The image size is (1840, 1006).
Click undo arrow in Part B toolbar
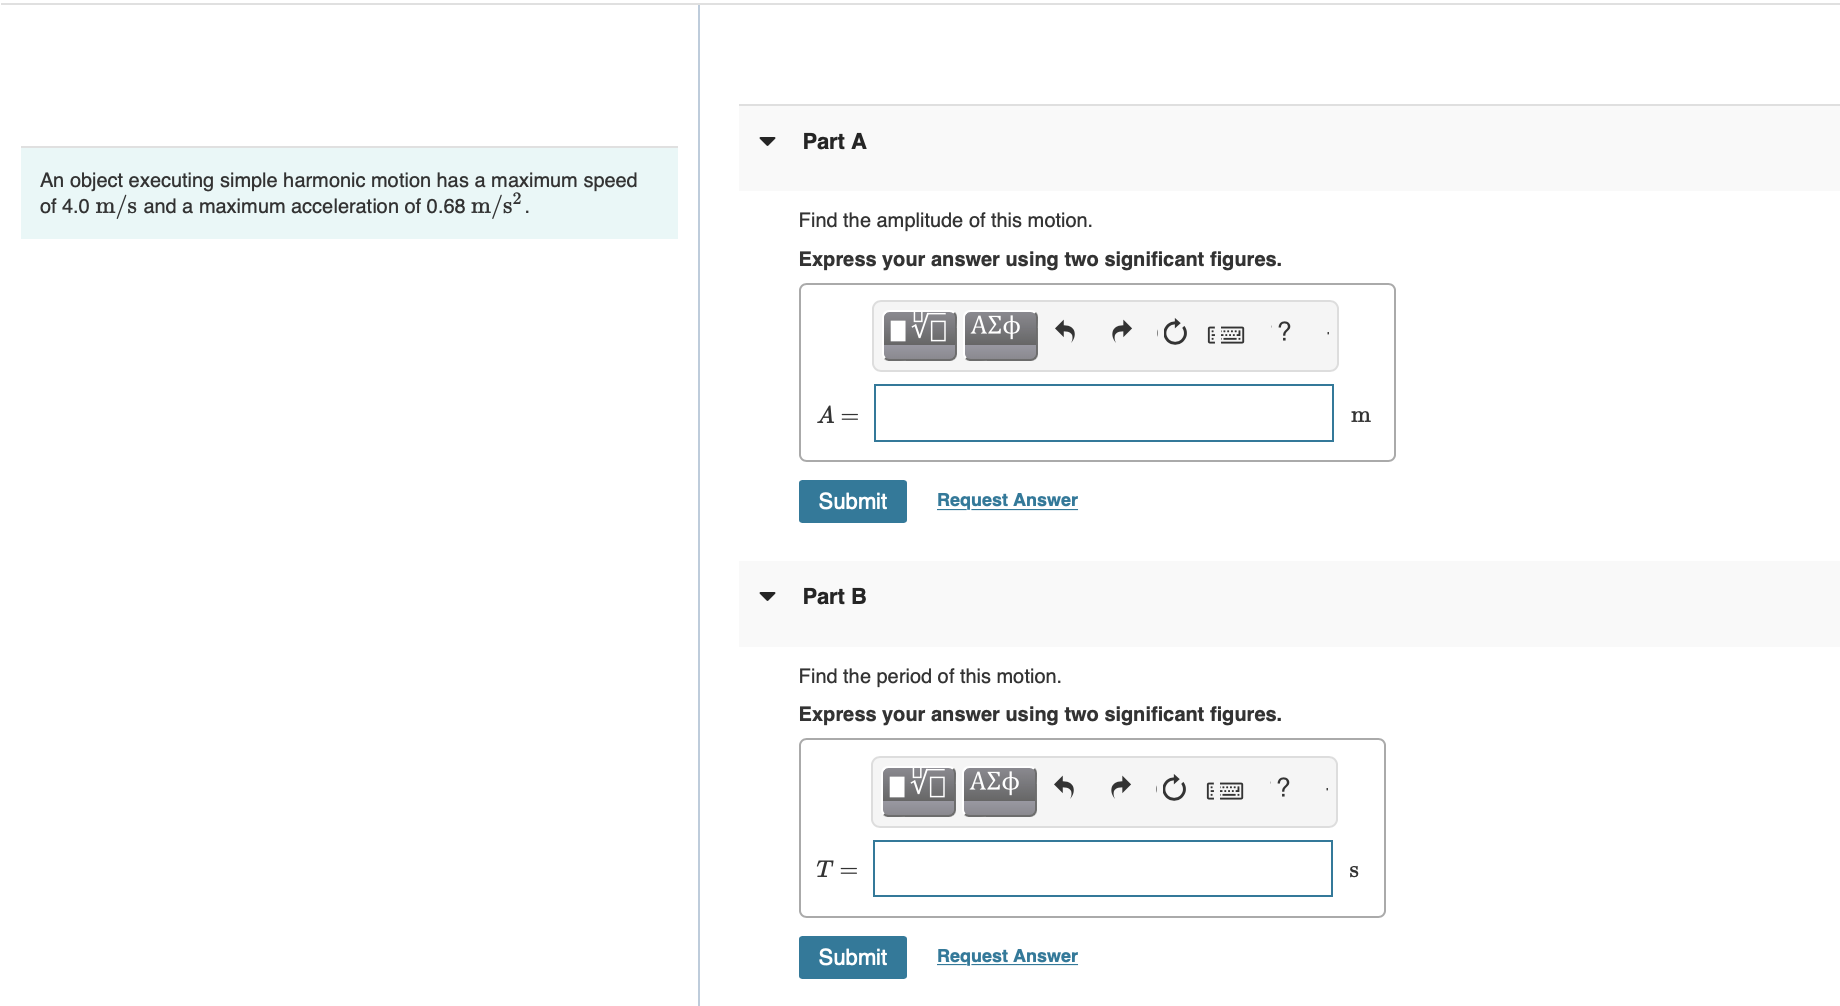click(1064, 788)
